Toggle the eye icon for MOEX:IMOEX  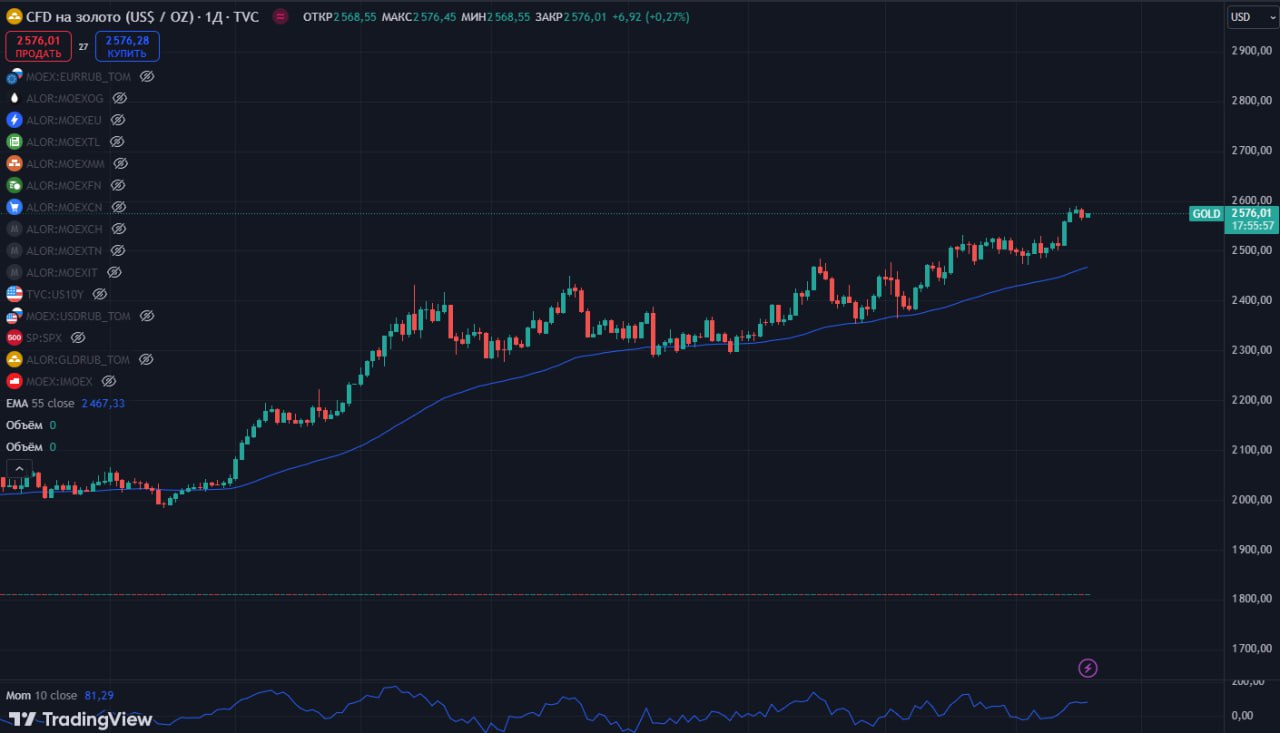tap(109, 381)
